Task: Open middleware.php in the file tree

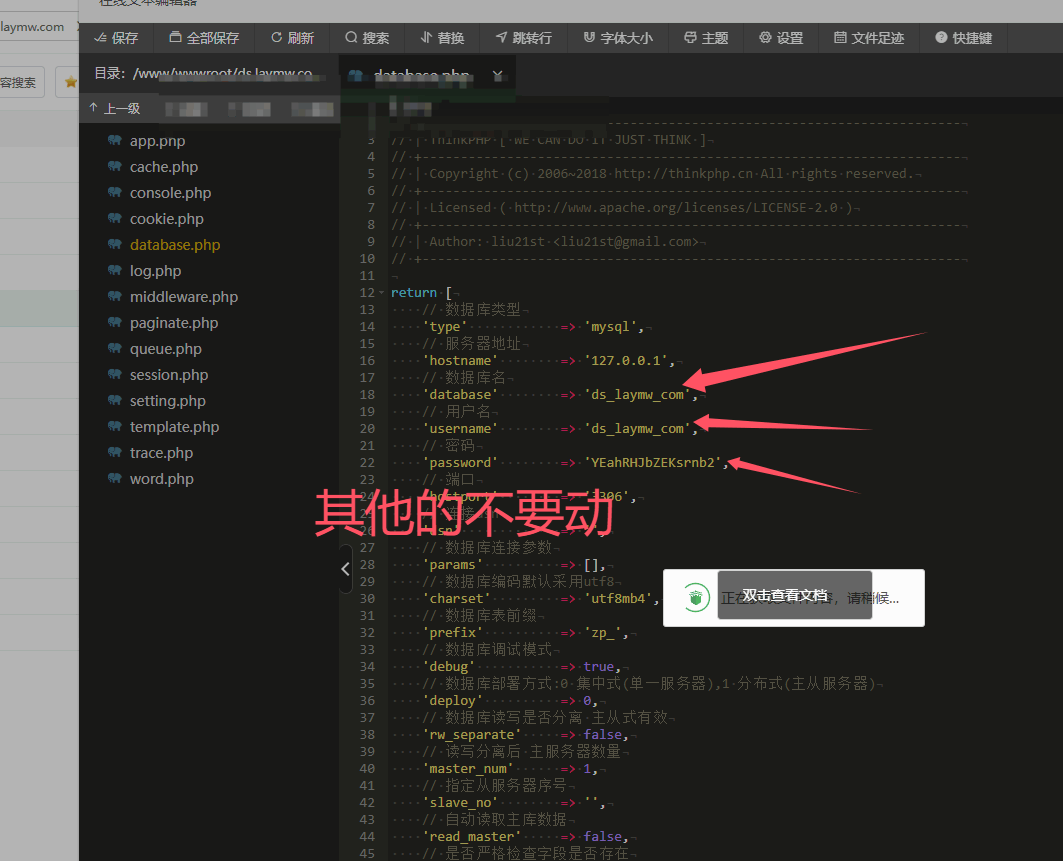Action: point(184,297)
